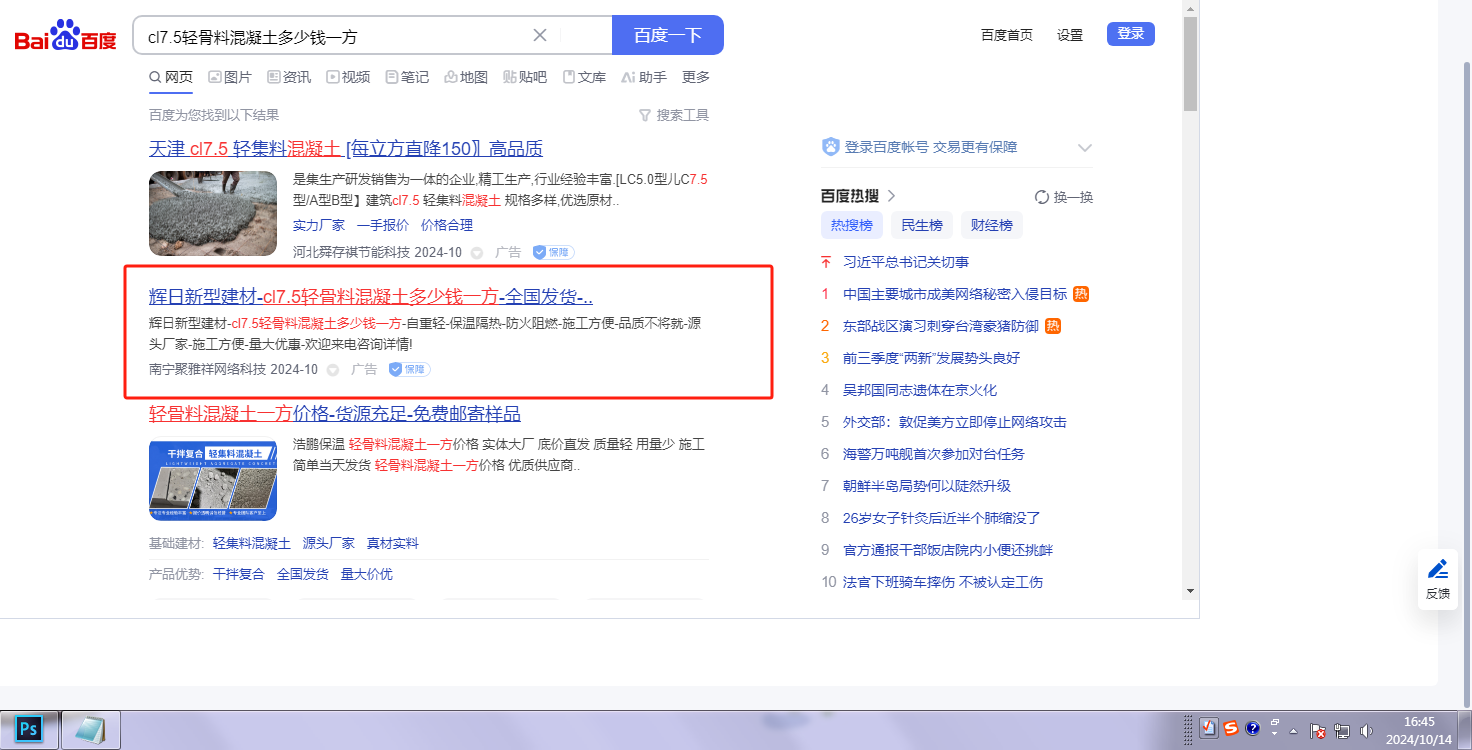1472x750 pixels.
Task: Click the Baidu logo
Action: point(66,36)
